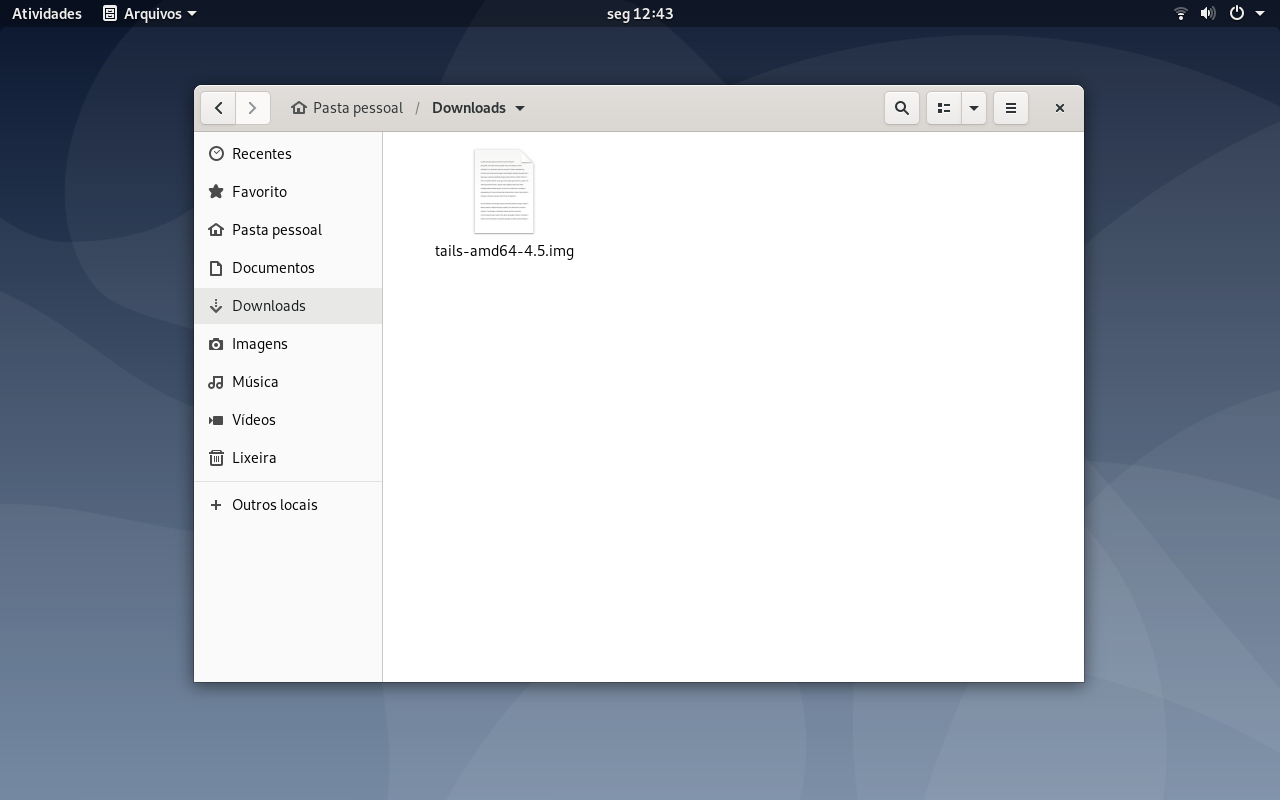This screenshot has height=800, width=1280.
Task: Toggle the list view icon button
Action: click(x=944, y=108)
